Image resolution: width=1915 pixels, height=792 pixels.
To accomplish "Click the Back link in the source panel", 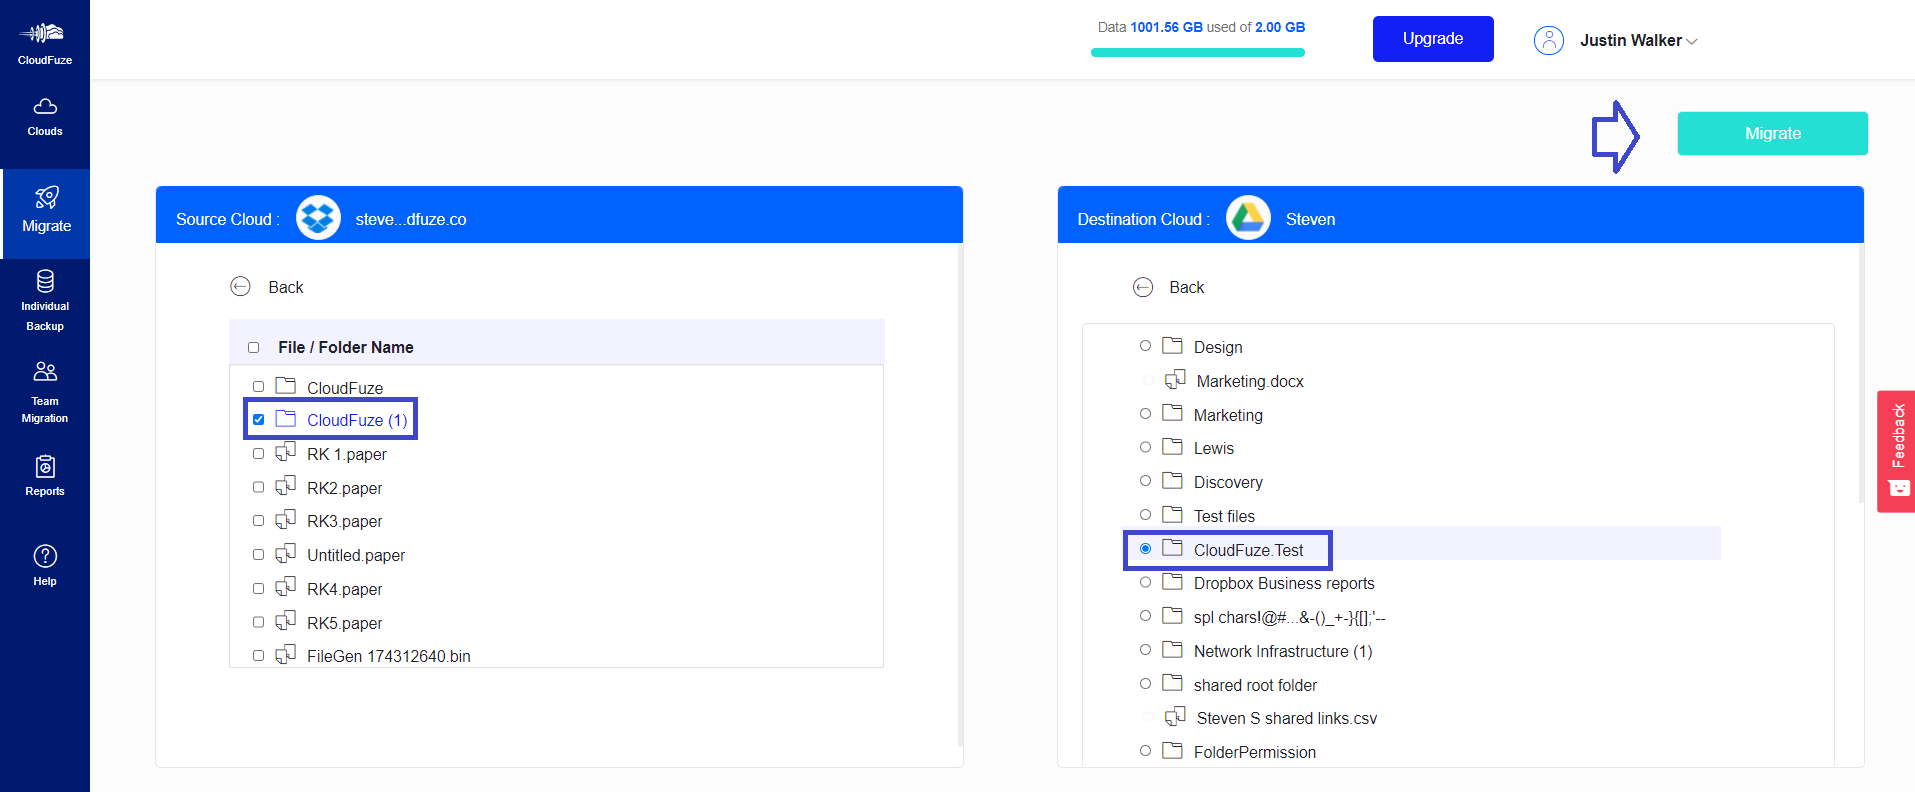I will (x=286, y=288).
